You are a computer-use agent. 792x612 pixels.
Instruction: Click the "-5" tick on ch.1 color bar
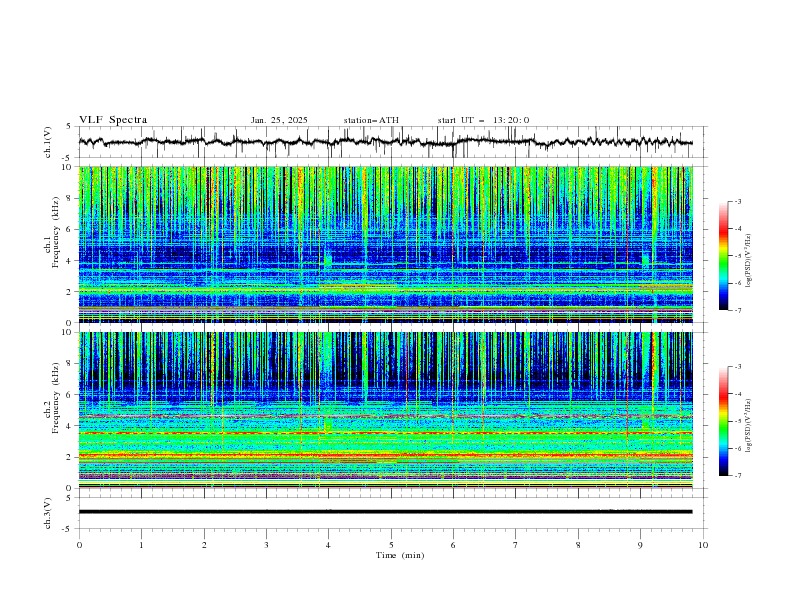click(x=738, y=256)
